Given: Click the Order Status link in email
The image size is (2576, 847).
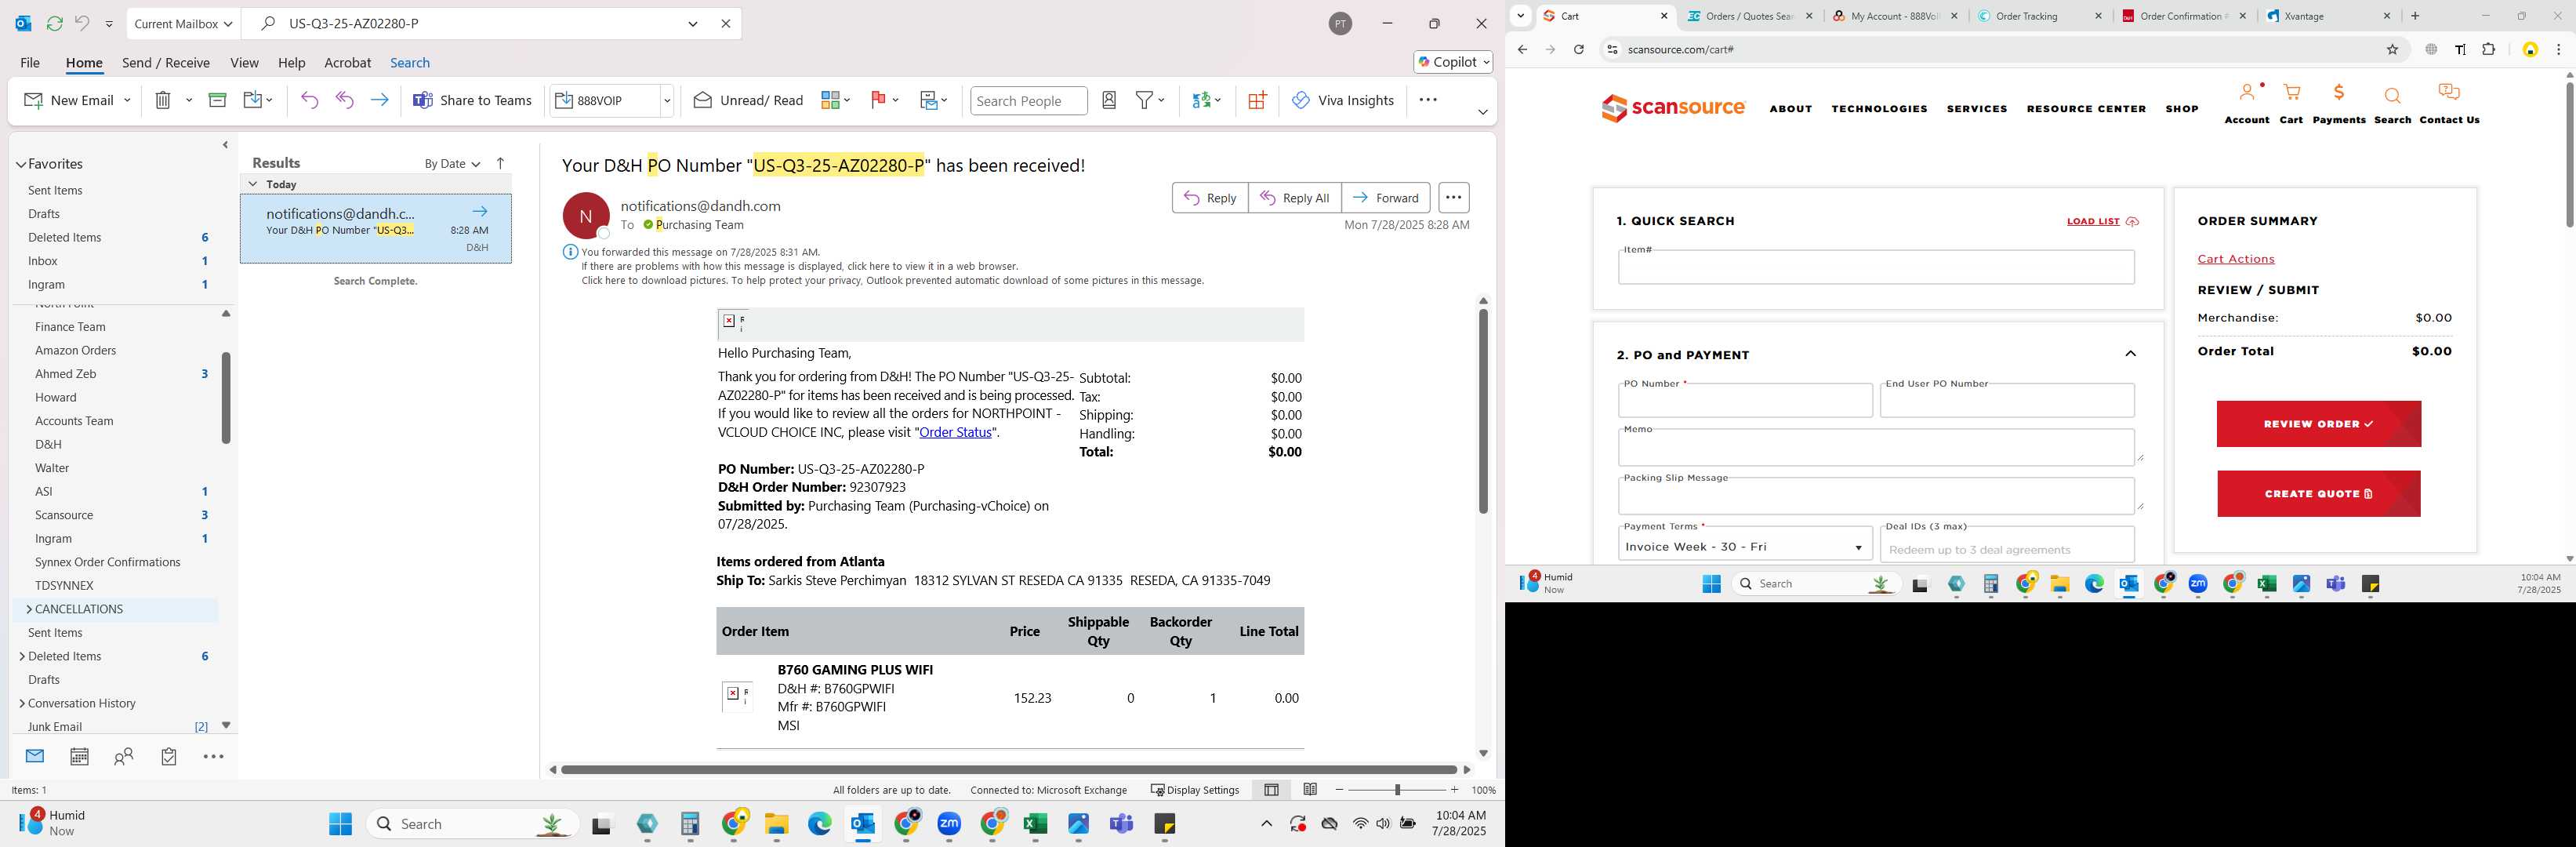Looking at the screenshot, I should click(x=955, y=432).
